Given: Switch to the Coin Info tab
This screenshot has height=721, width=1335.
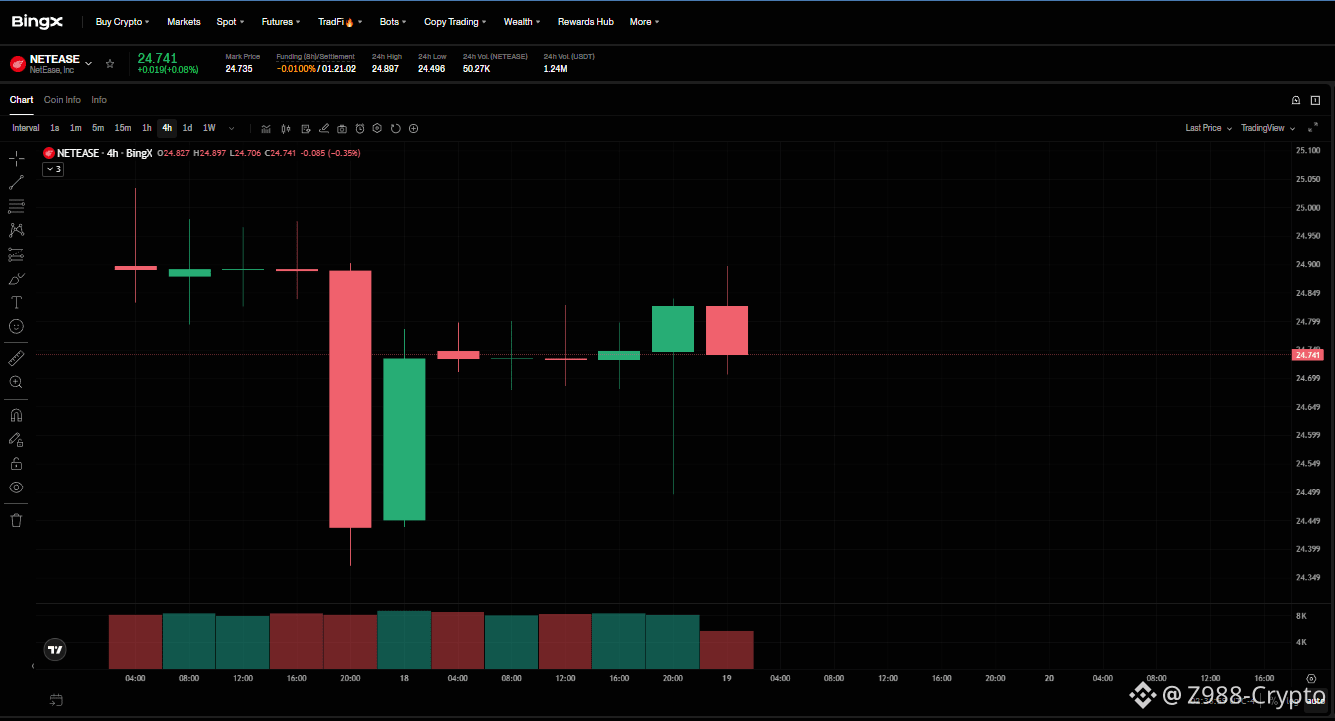Looking at the screenshot, I should [x=62, y=100].
